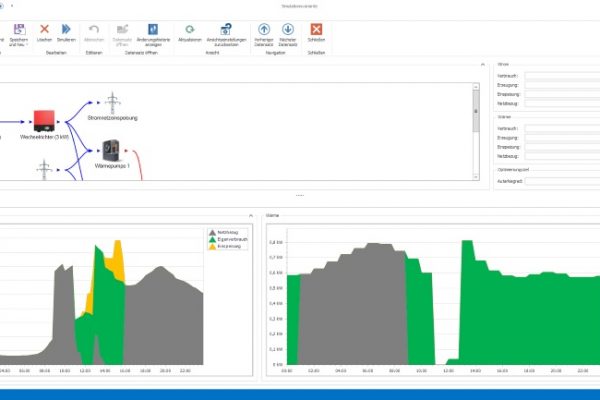This screenshot has width=600, height=400.
Task: Click the Autarkiegrad field
Action: 562,181
